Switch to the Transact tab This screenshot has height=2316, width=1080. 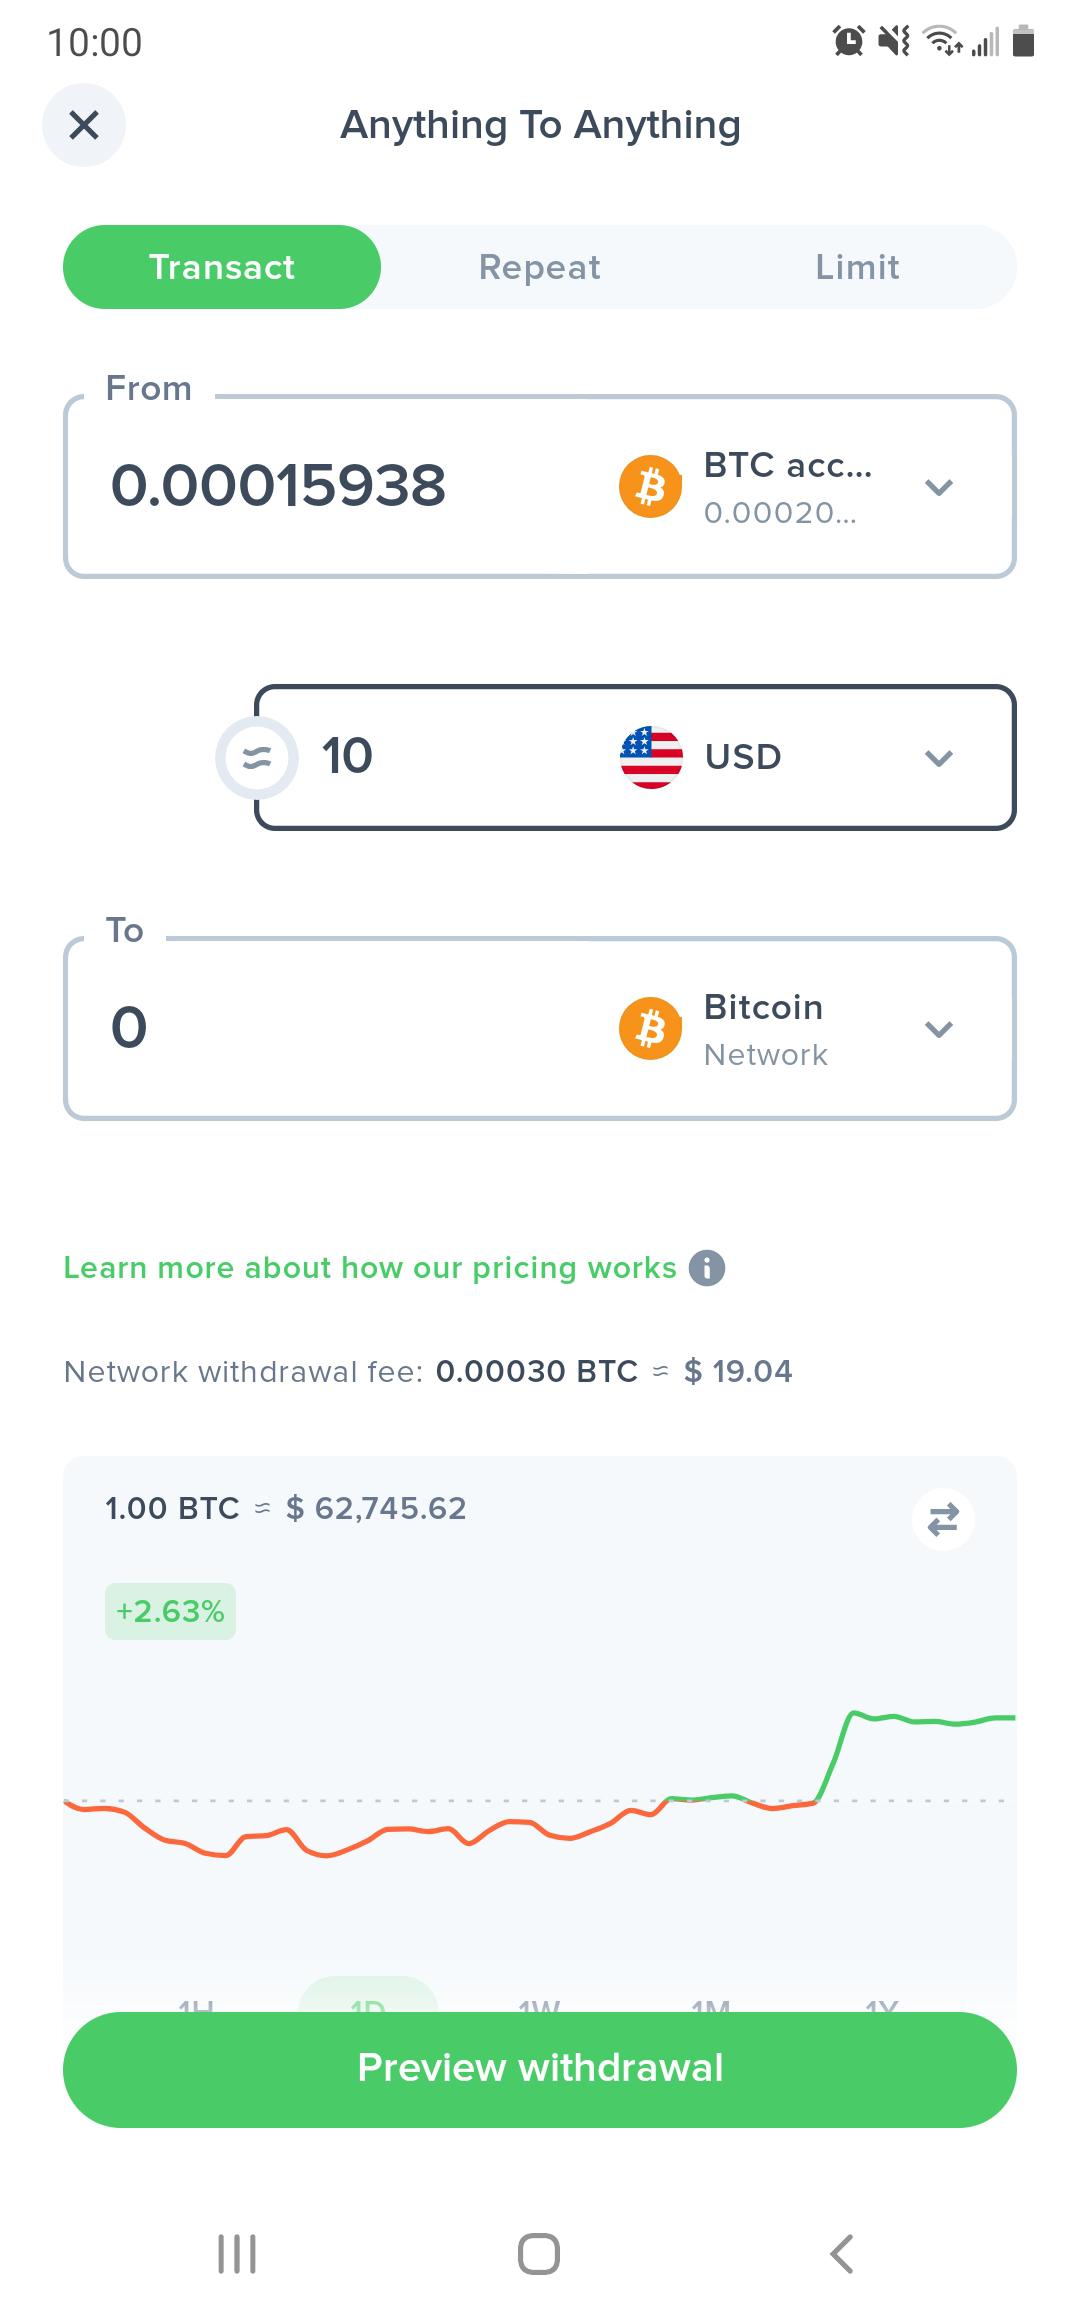coord(222,267)
